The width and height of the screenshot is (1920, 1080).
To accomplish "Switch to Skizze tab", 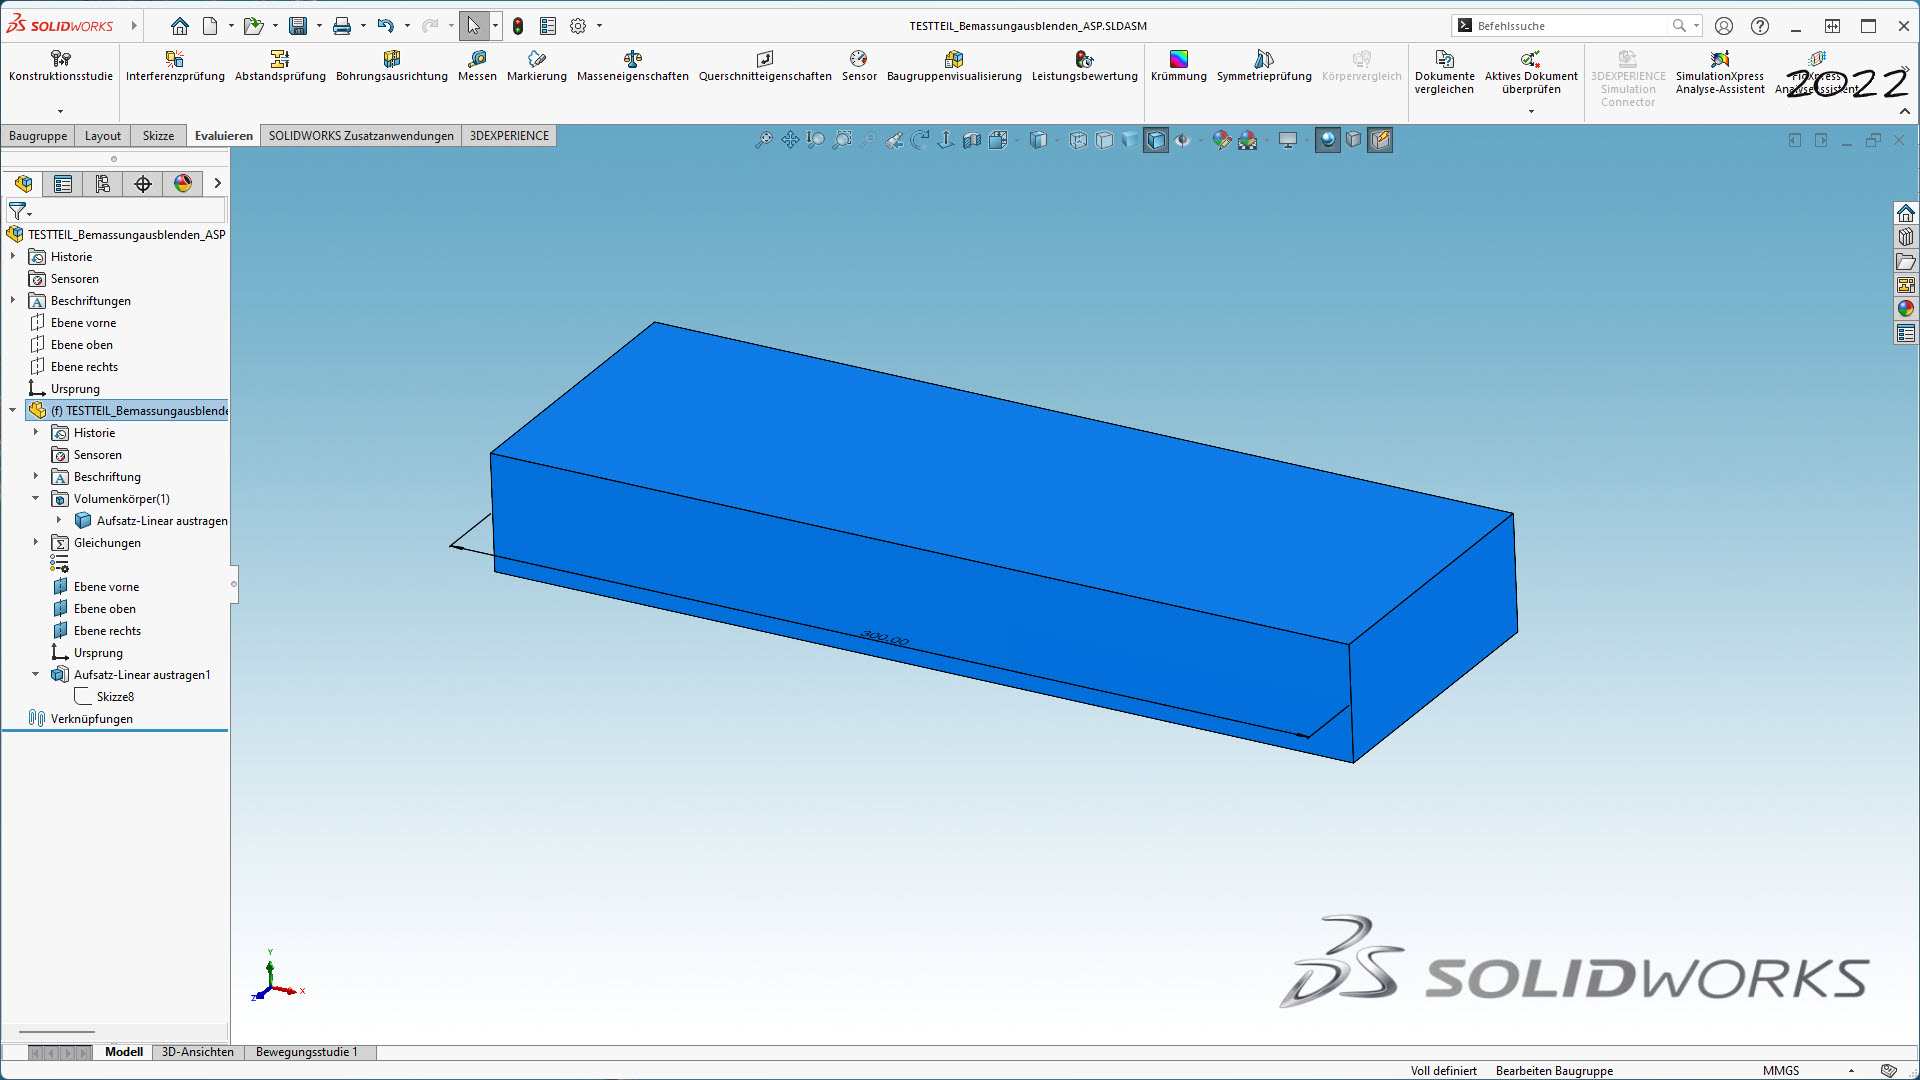I will click(158, 136).
